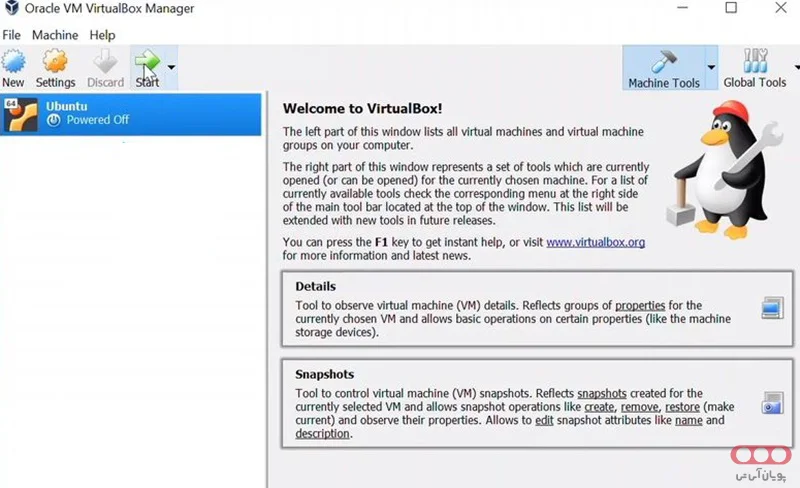800x488 pixels.
Task: Expand the Global Tools dropdown arrow
Action: (796, 68)
